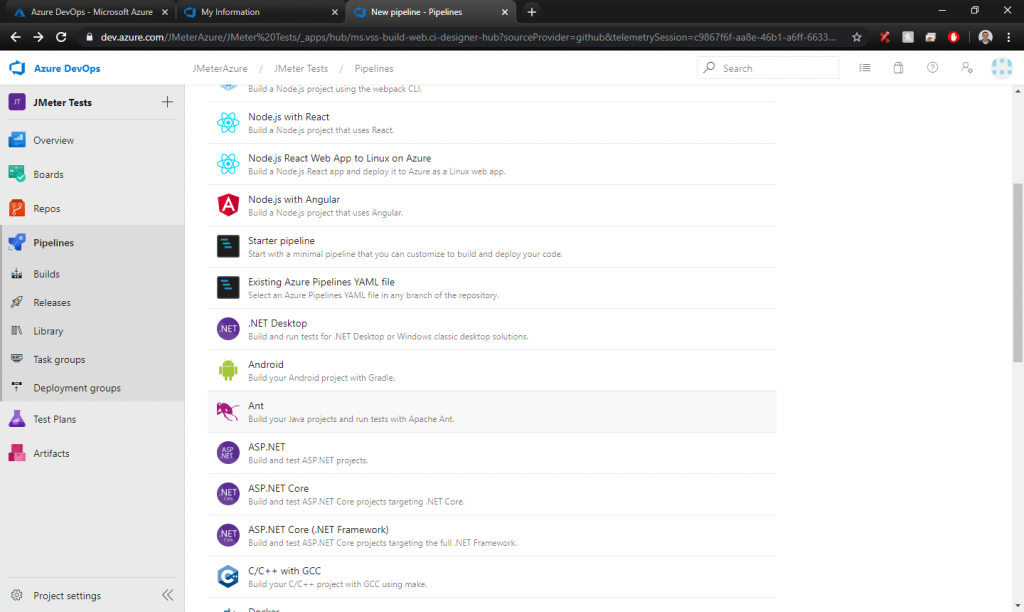Screen dimensions: 1024x612
Task: Close the My Information tab
Action: point(334,12)
